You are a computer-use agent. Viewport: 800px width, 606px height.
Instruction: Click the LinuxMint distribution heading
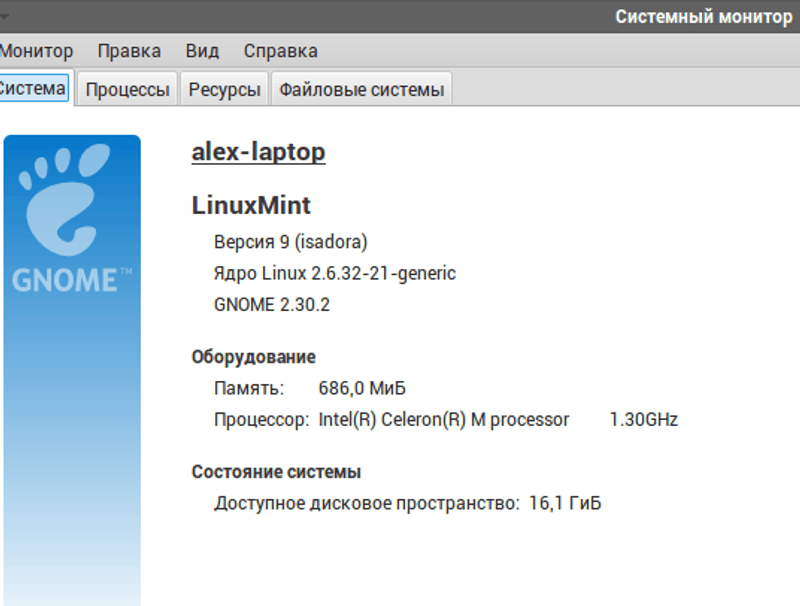pyautogui.click(x=251, y=206)
